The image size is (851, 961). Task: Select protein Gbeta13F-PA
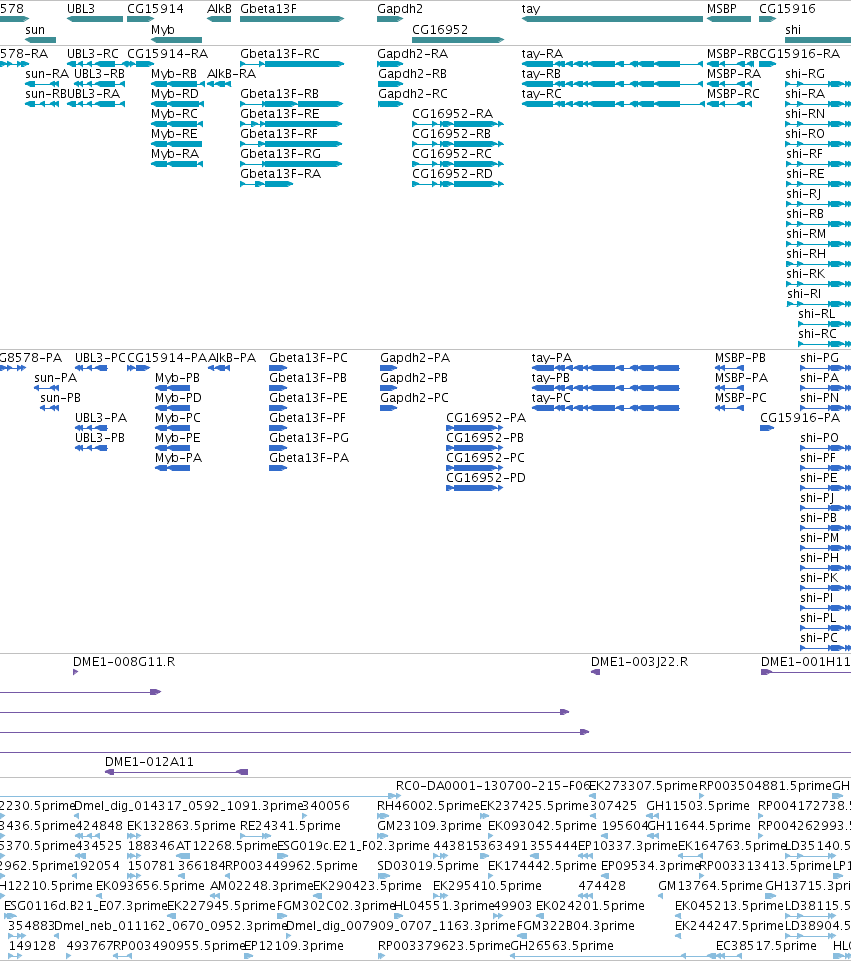click(x=278, y=468)
